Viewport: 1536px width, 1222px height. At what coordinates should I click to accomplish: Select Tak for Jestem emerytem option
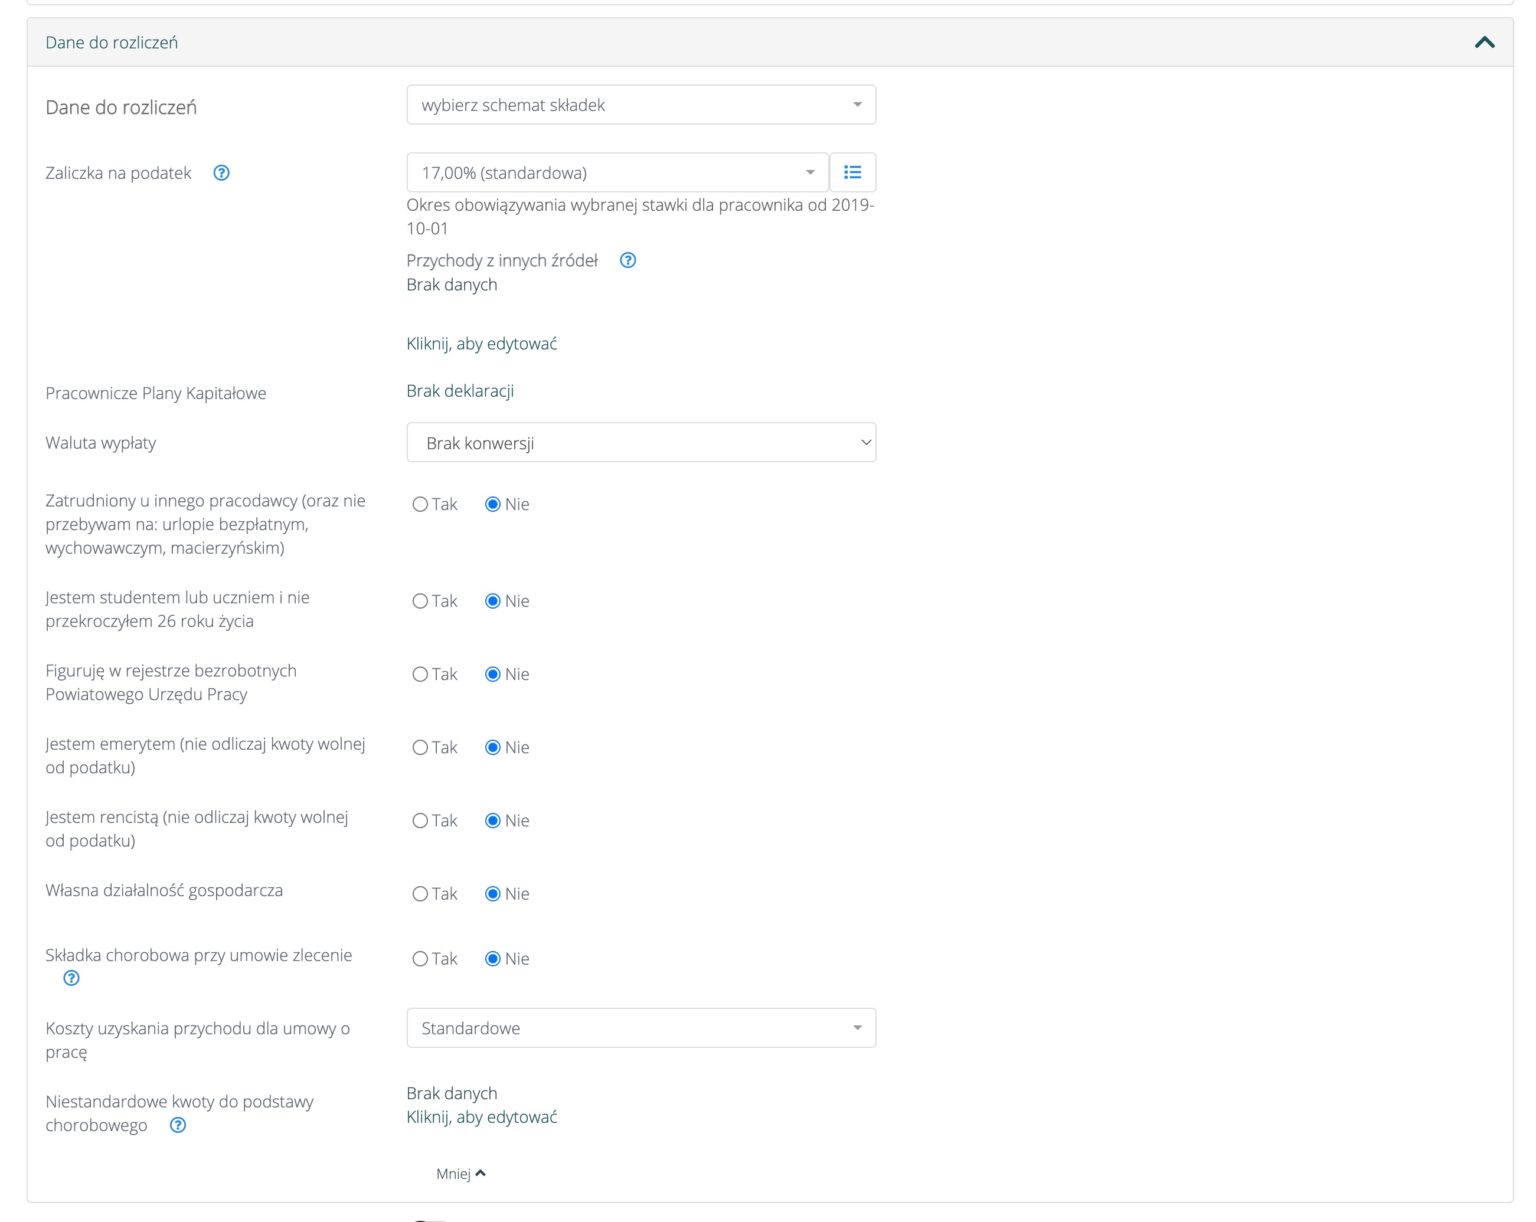(x=421, y=748)
